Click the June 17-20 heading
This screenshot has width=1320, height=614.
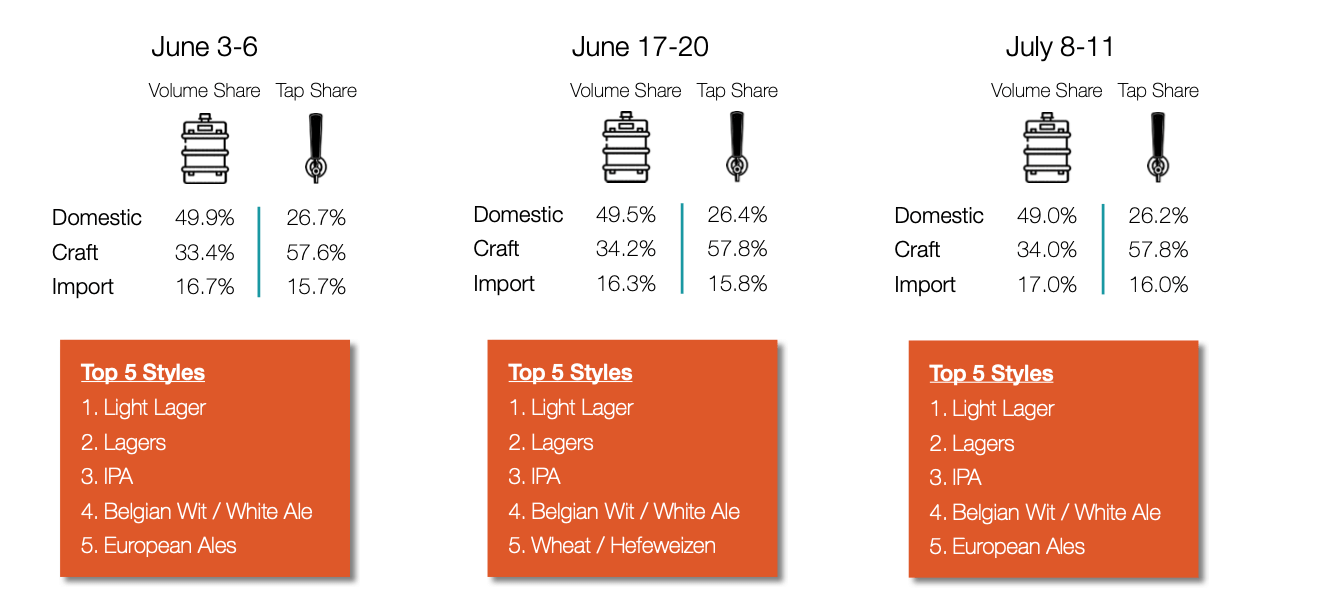pyautogui.click(x=640, y=47)
